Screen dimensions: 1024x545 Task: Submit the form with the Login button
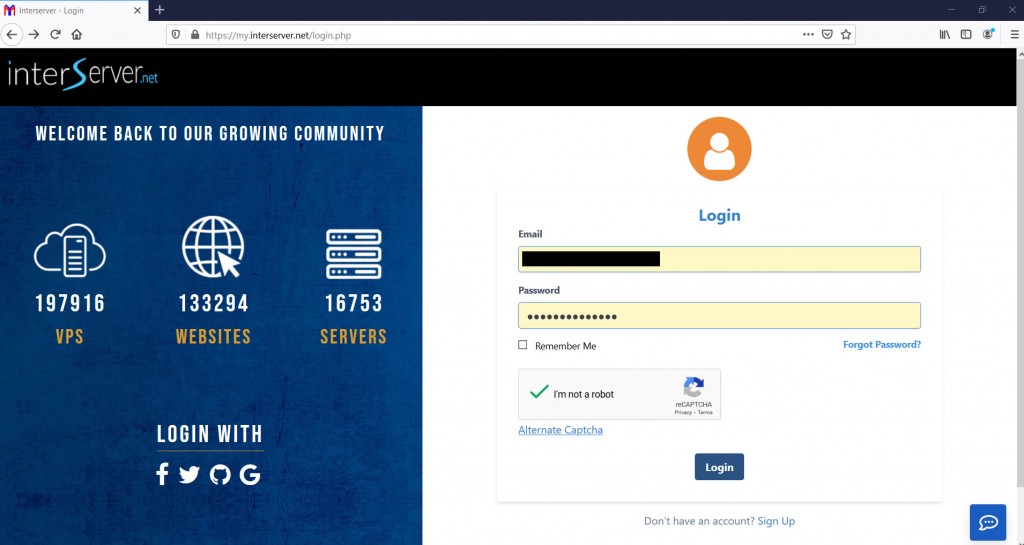pyautogui.click(x=719, y=467)
